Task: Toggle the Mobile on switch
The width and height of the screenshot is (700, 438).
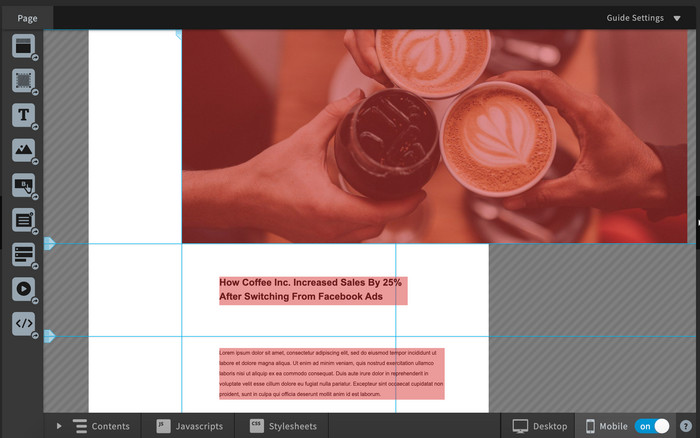Action: (652, 426)
